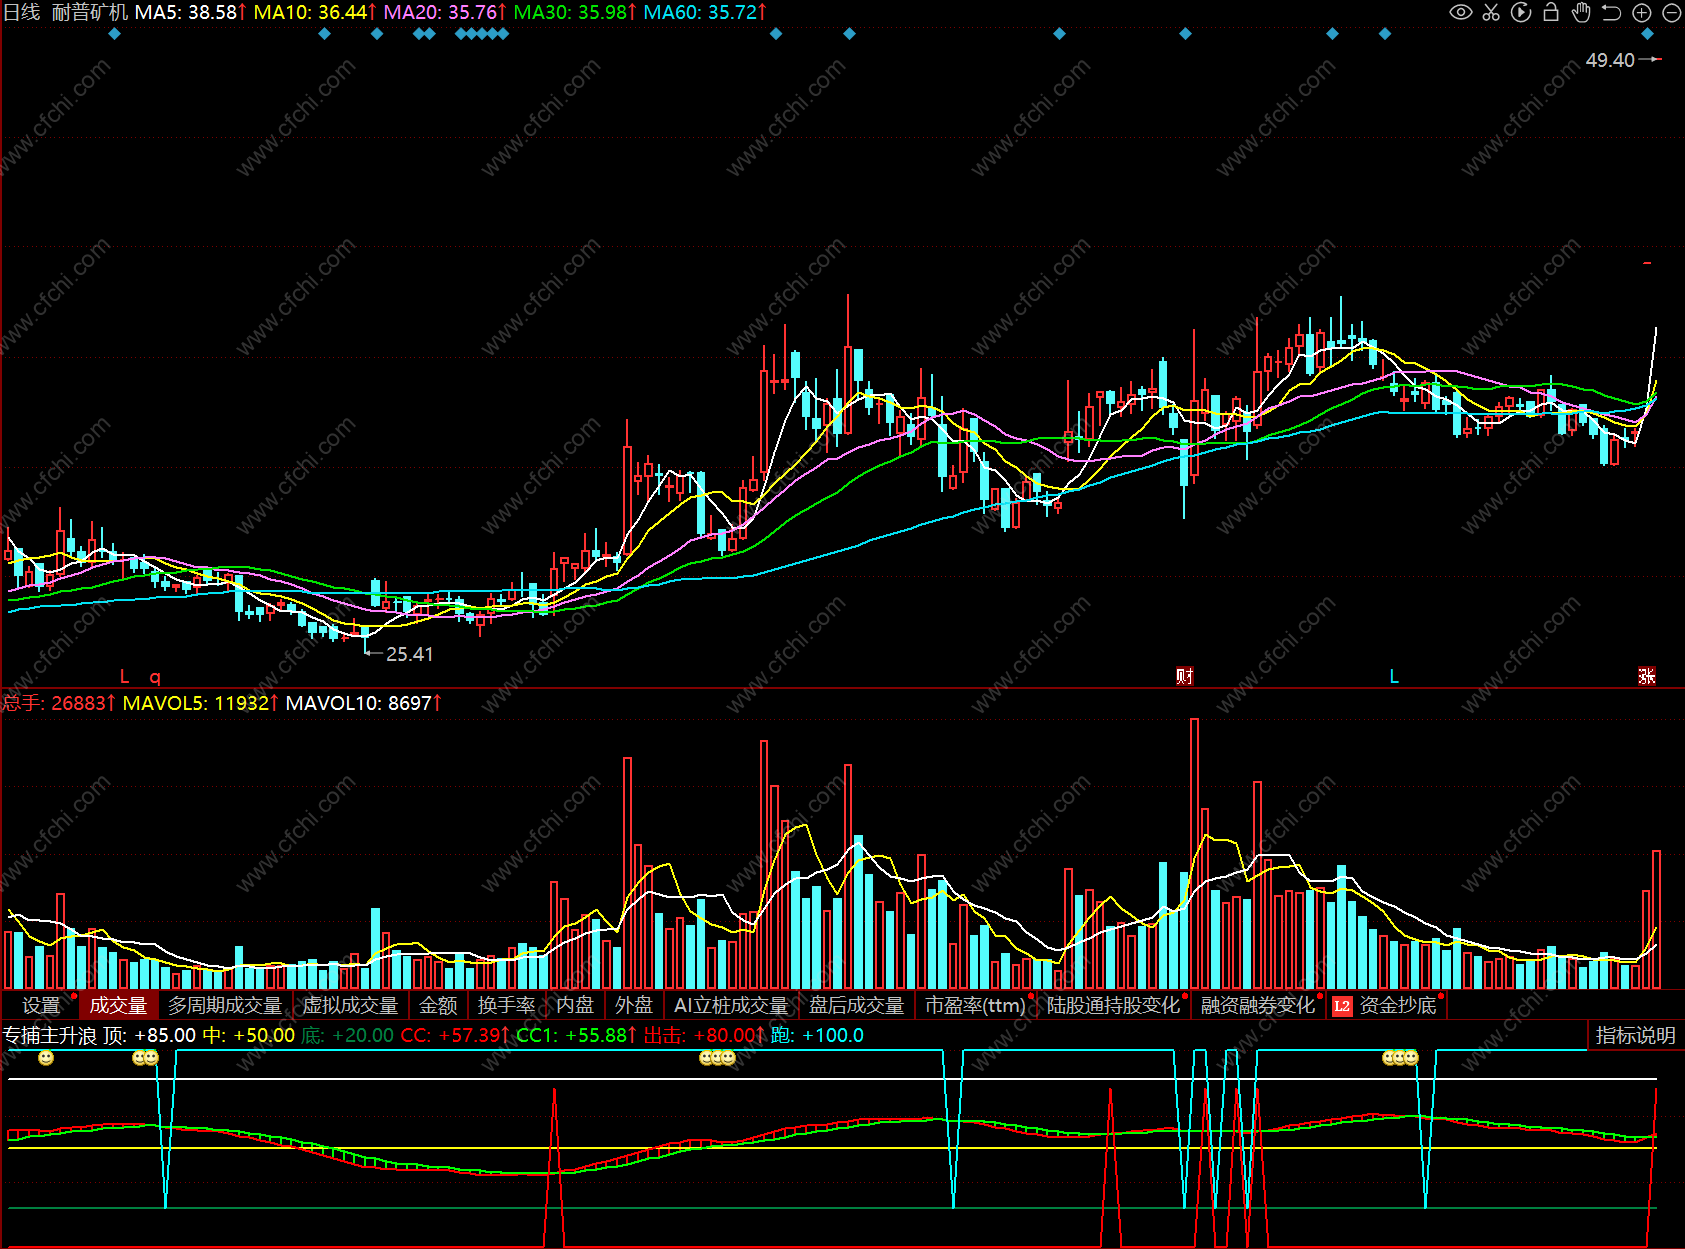Click the 涨 marker icon
The width and height of the screenshot is (1685, 1249).
(1647, 676)
